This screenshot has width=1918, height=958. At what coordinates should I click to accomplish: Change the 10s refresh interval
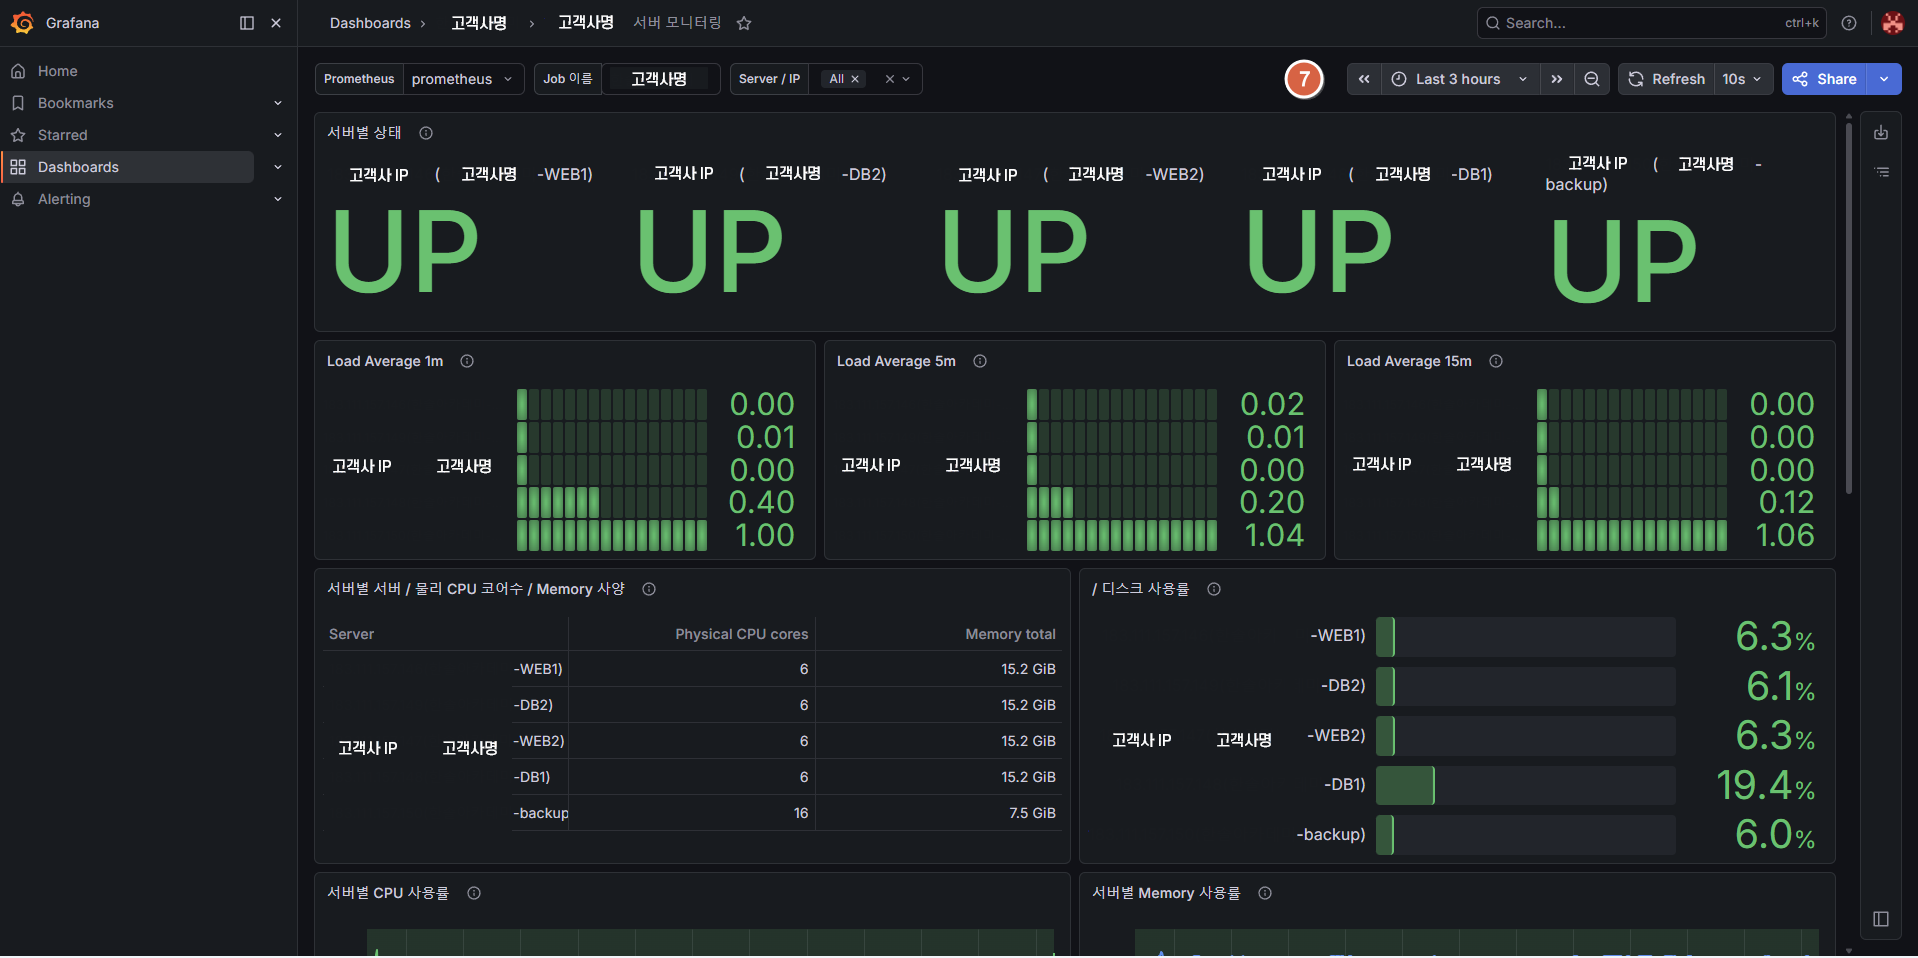[x=1742, y=79]
